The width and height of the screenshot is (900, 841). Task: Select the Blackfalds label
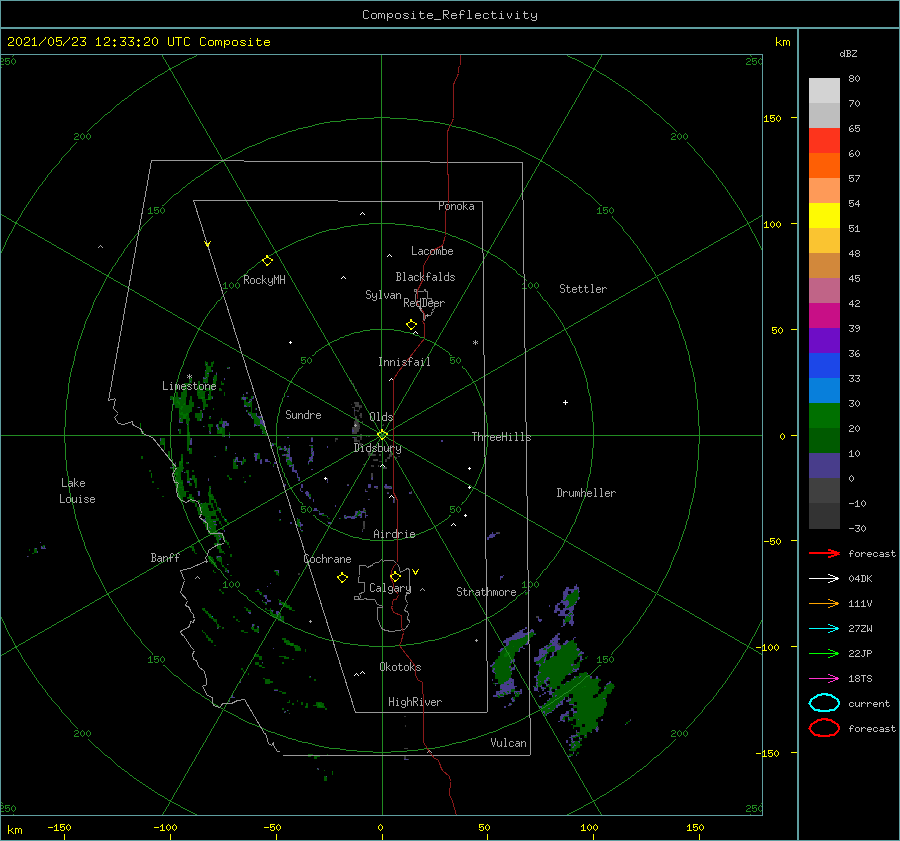[425, 277]
